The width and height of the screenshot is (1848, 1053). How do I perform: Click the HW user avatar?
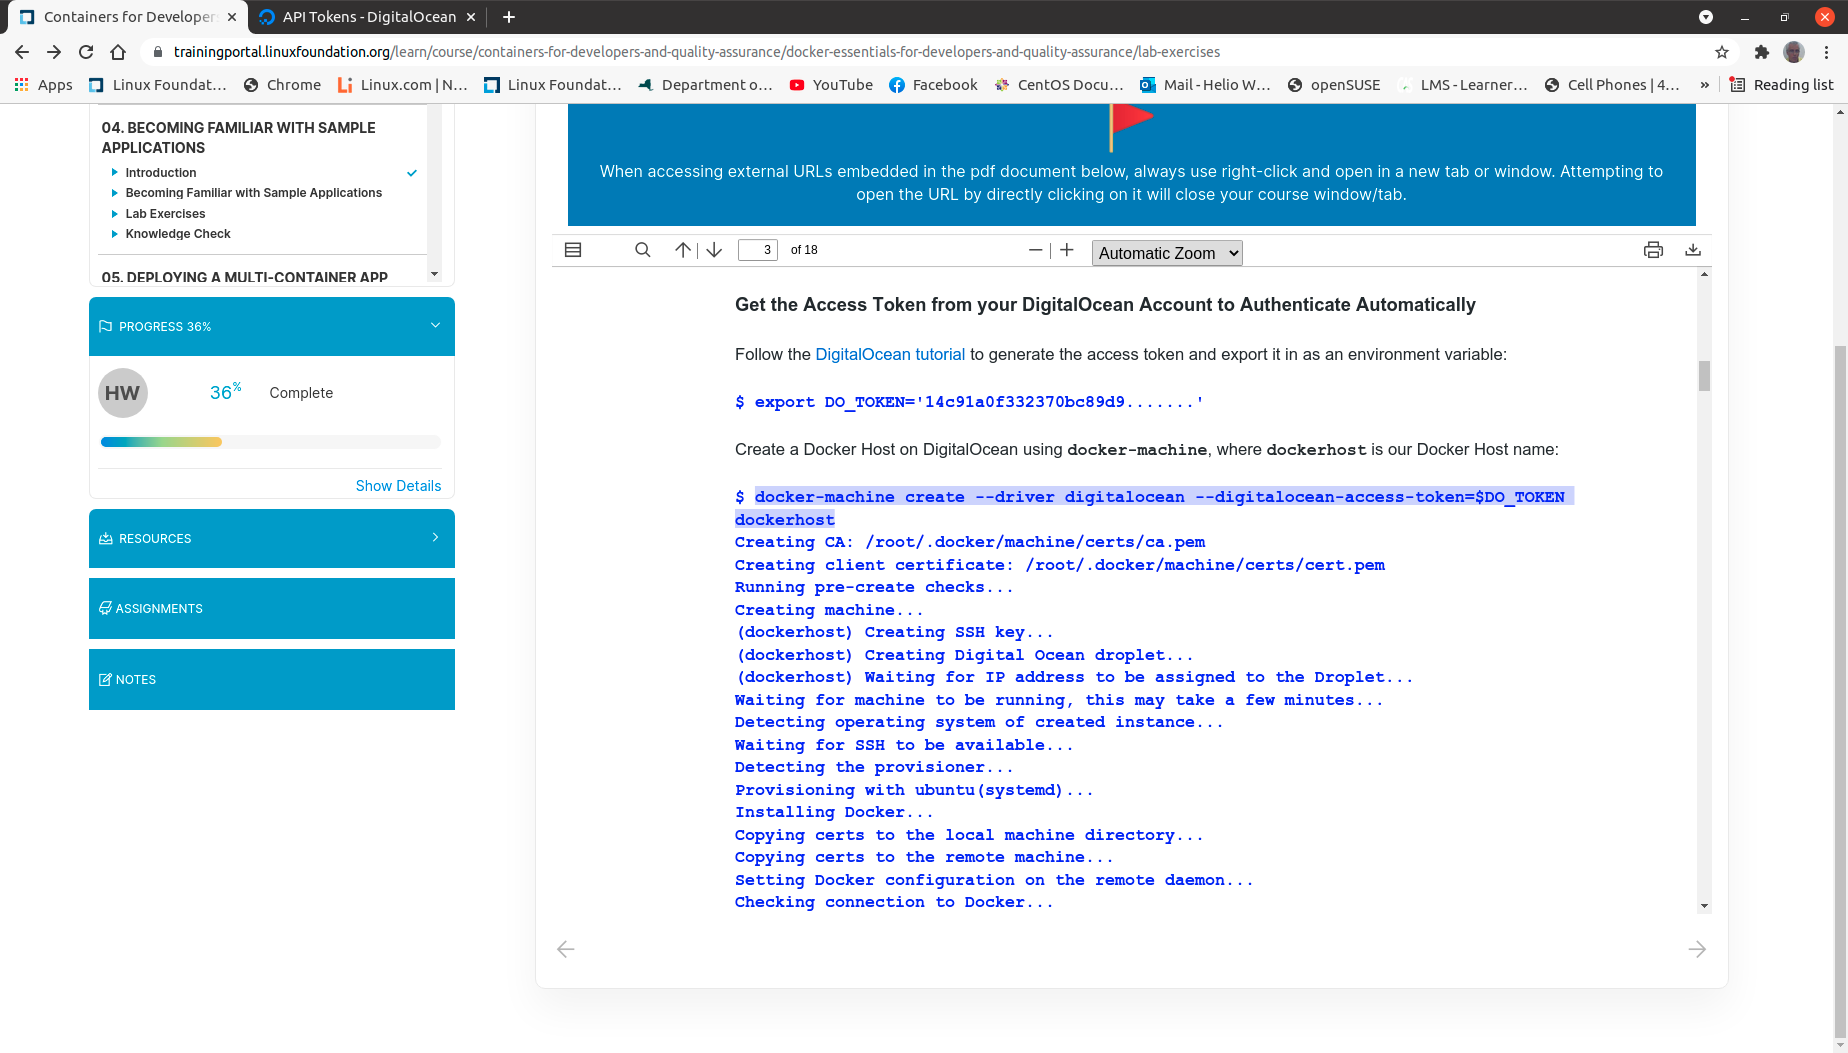(x=123, y=393)
